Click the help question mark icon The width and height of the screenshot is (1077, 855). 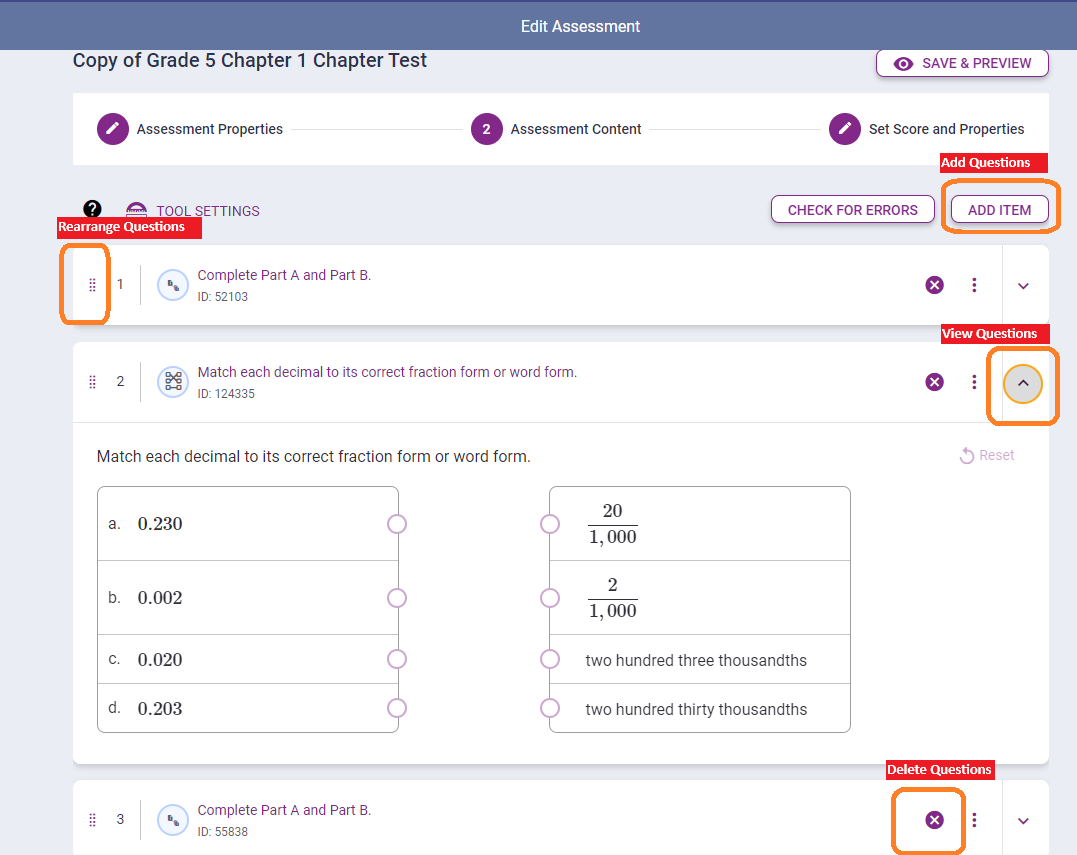click(92, 209)
